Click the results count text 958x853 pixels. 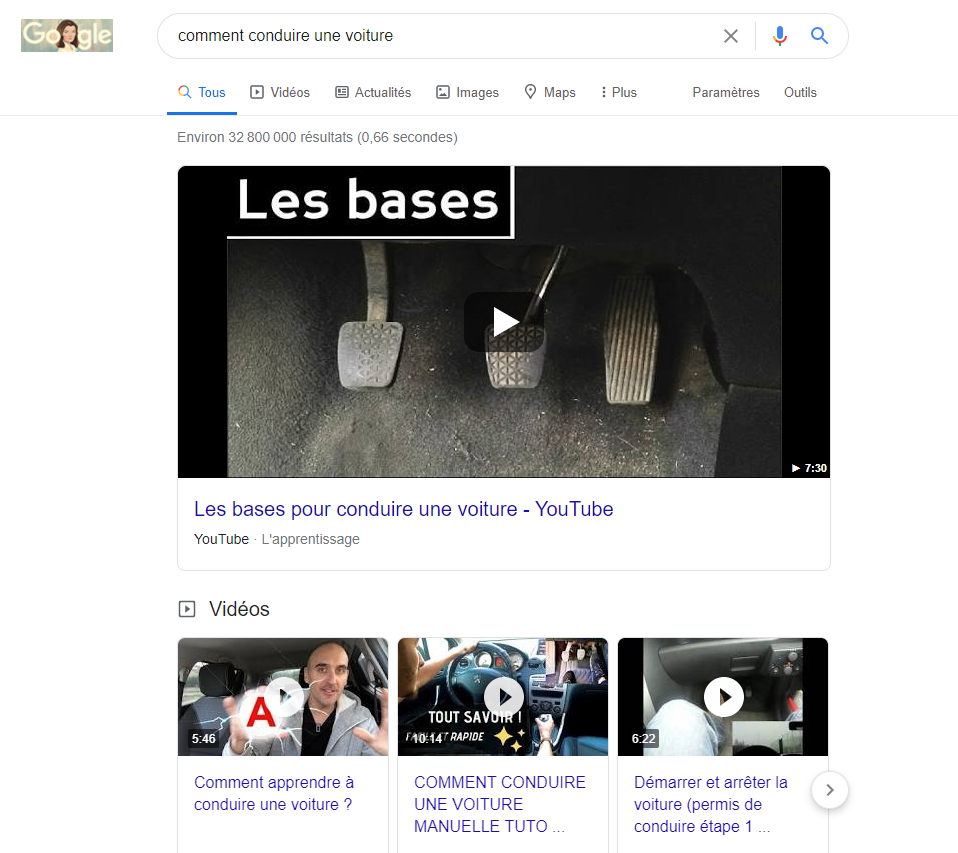pyautogui.click(x=317, y=137)
